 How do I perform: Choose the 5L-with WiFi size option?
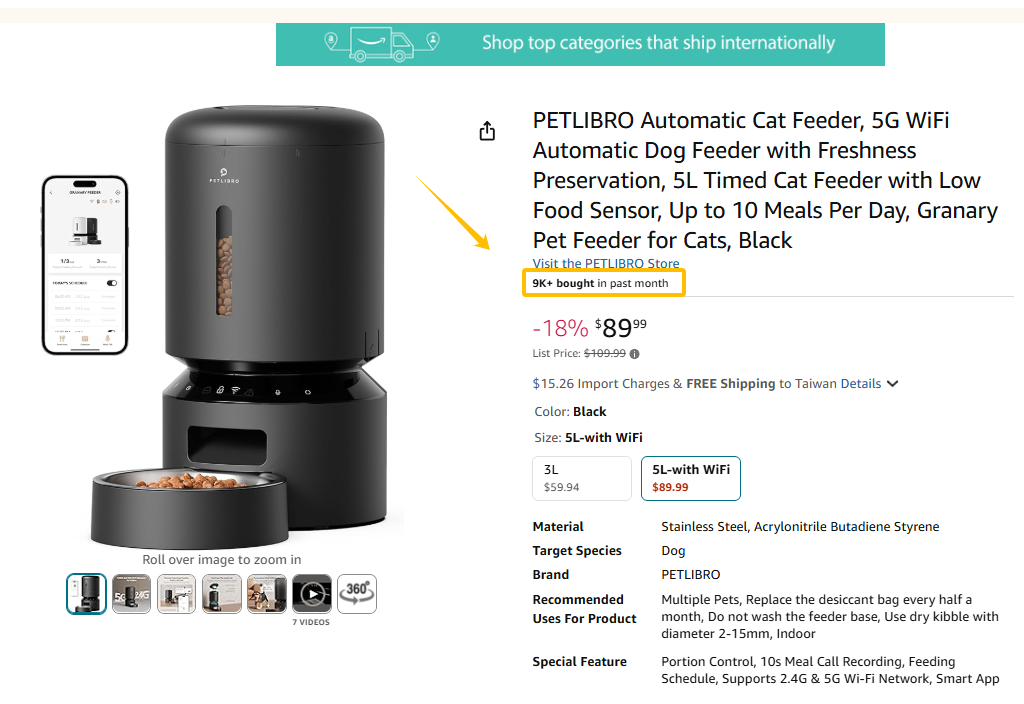coord(690,478)
